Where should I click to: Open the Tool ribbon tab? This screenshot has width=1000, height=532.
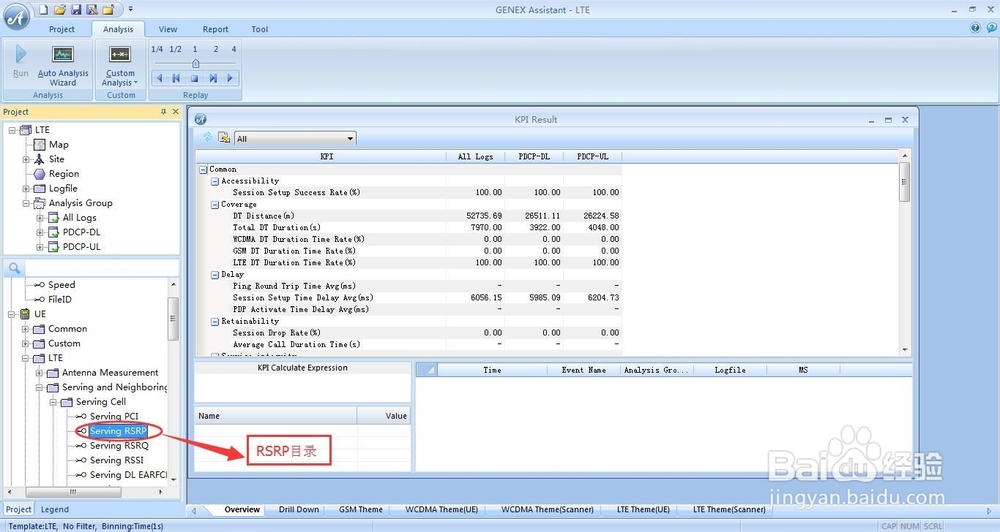click(x=260, y=29)
